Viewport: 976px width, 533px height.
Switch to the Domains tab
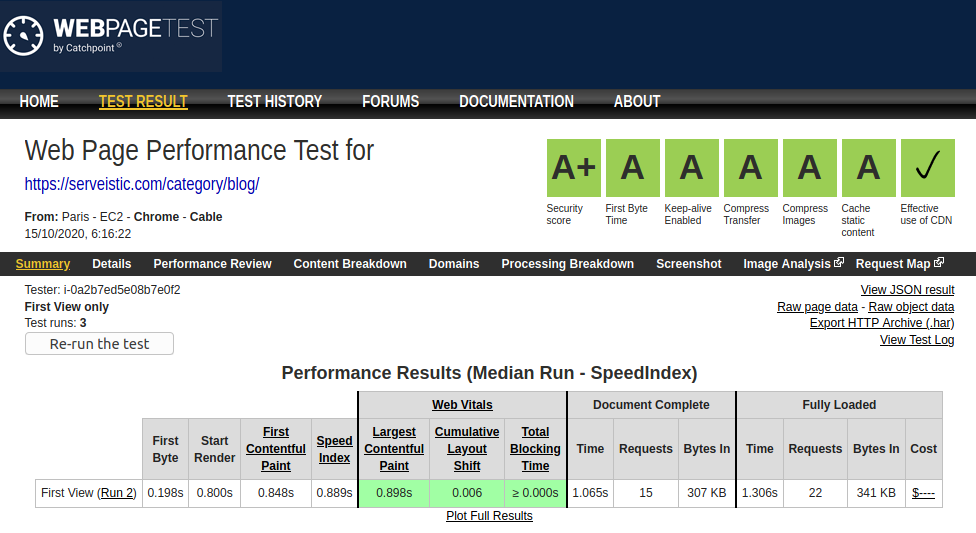(x=454, y=264)
